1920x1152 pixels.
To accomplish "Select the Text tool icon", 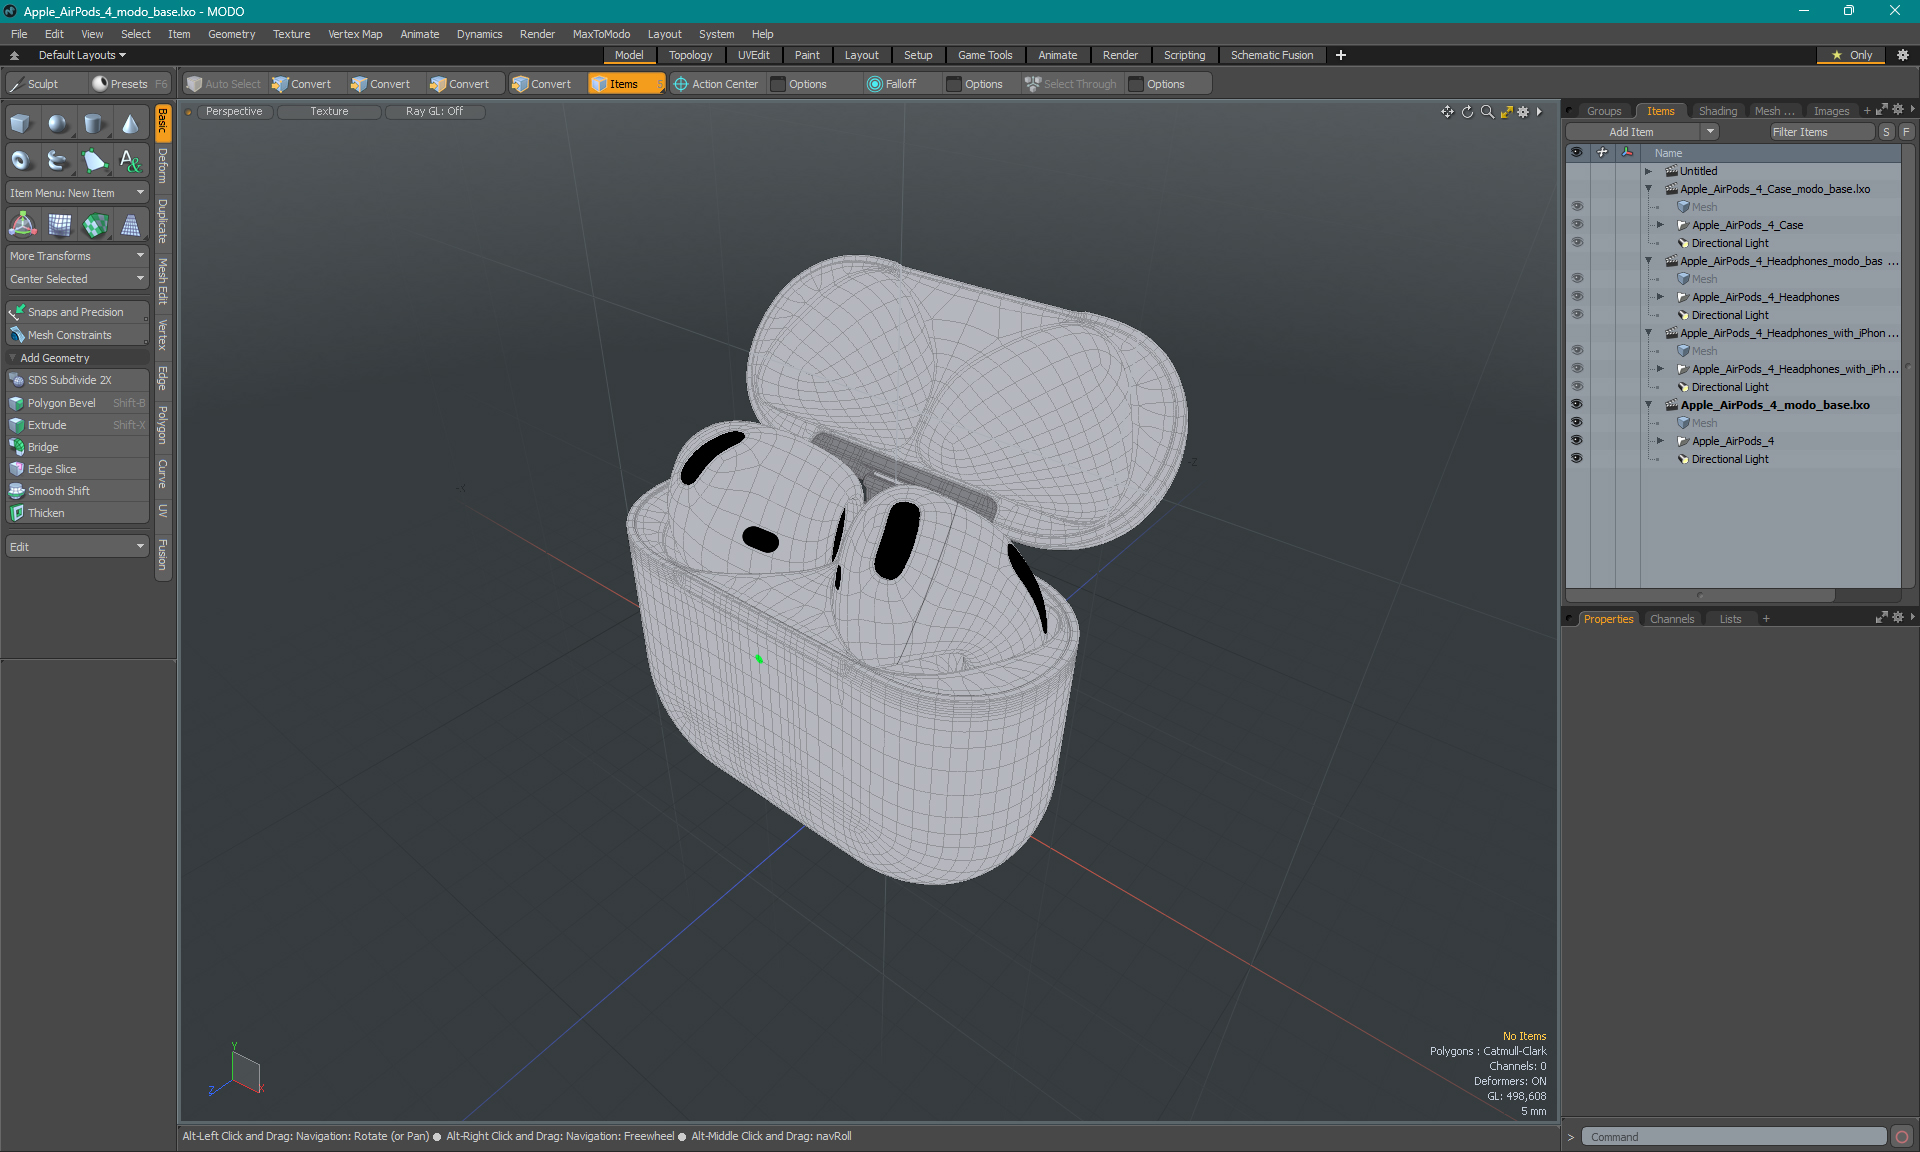I will click(x=130, y=160).
